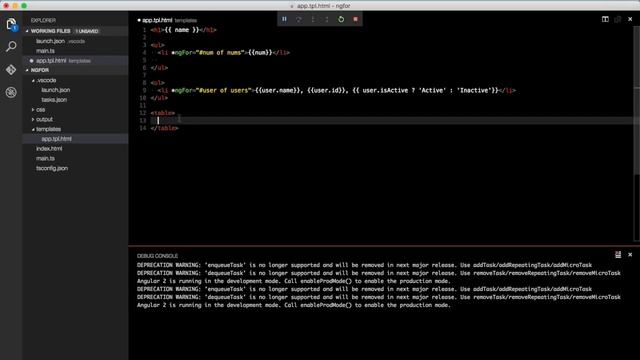Click line number 13 in the gutter
Screen dimensions: 640x360
click(x=142, y=120)
